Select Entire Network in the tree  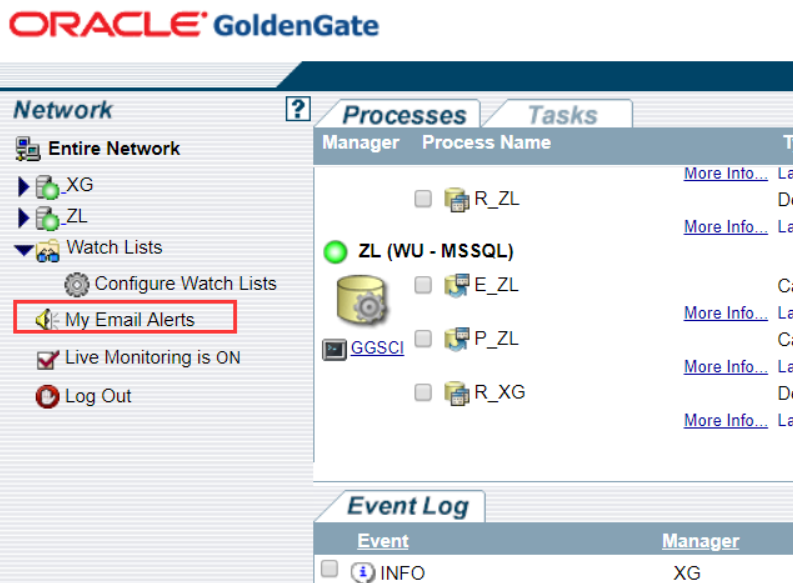pos(114,149)
